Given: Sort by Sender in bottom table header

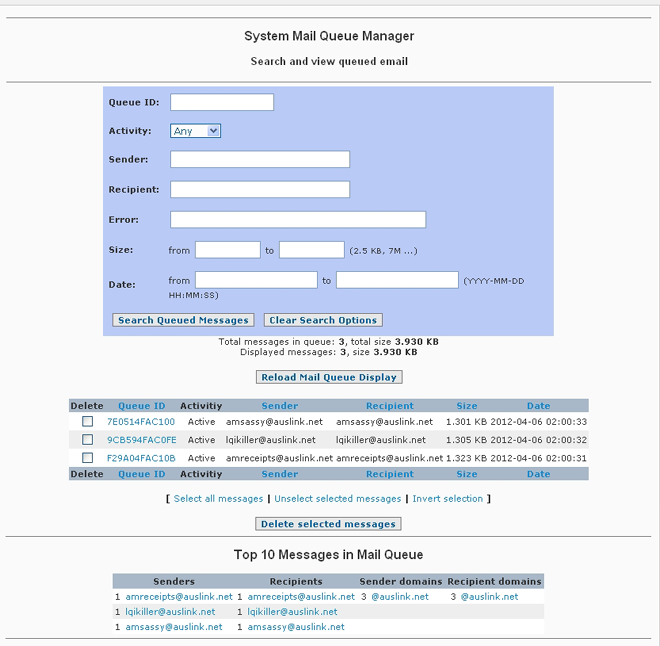Looking at the screenshot, I should 279,474.
